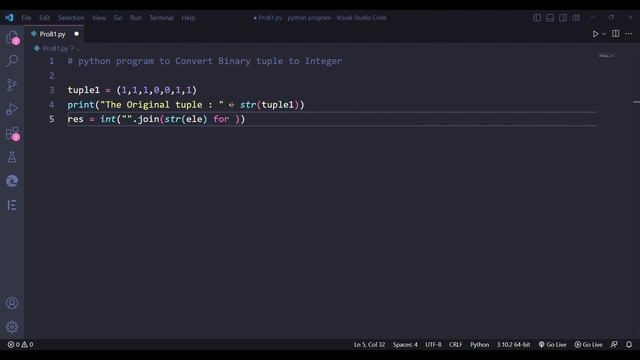Click line number 1 in gutter
Viewport: 640px width, 360px height.
(x=51, y=61)
